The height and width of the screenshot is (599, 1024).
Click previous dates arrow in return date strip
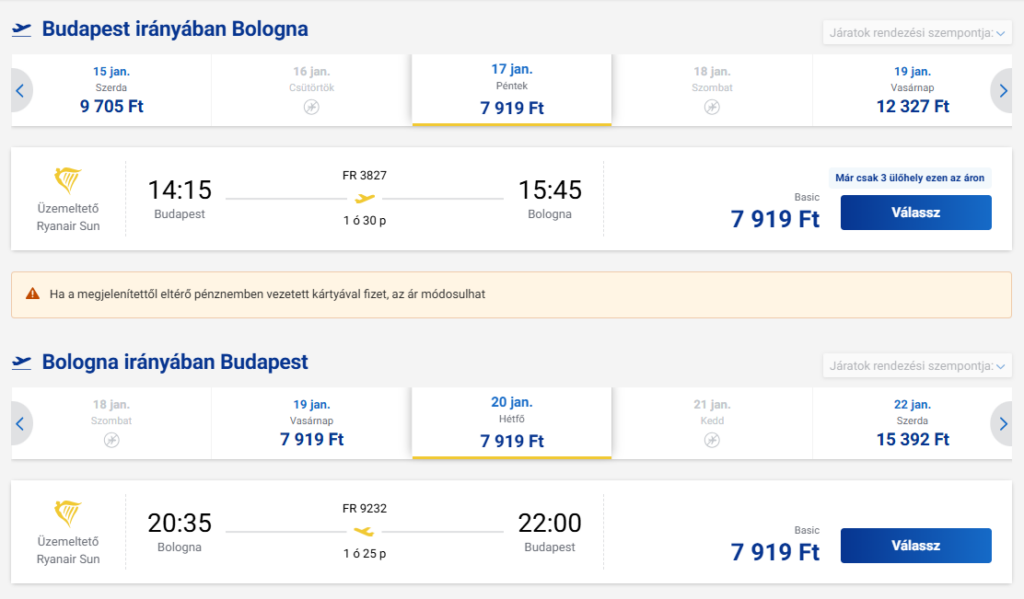point(21,423)
